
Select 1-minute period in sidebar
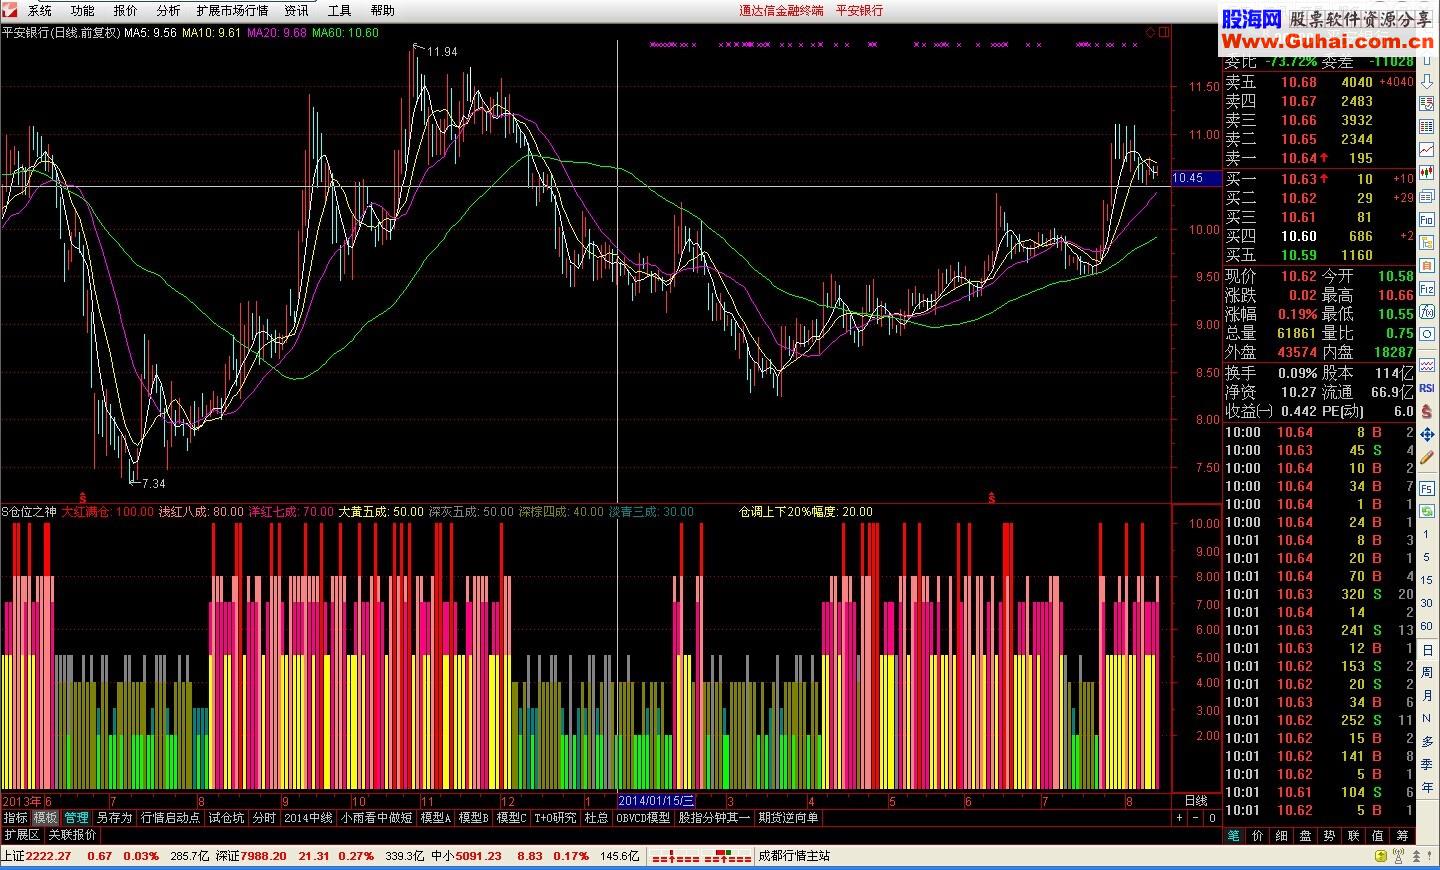click(1427, 534)
